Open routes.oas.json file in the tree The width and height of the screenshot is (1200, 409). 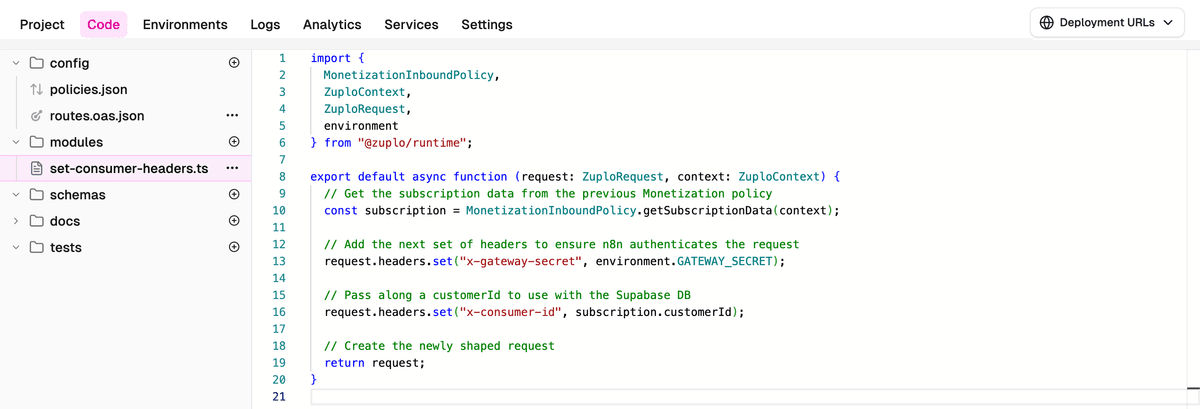[x=97, y=116]
